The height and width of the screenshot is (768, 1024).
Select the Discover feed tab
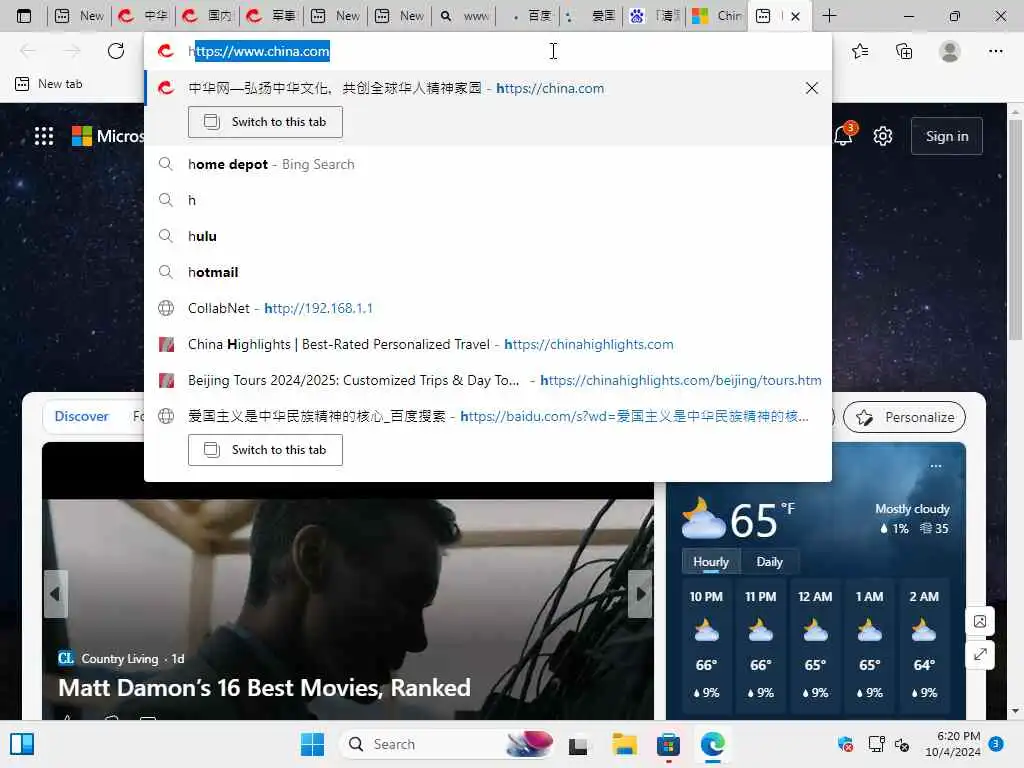pos(82,417)
